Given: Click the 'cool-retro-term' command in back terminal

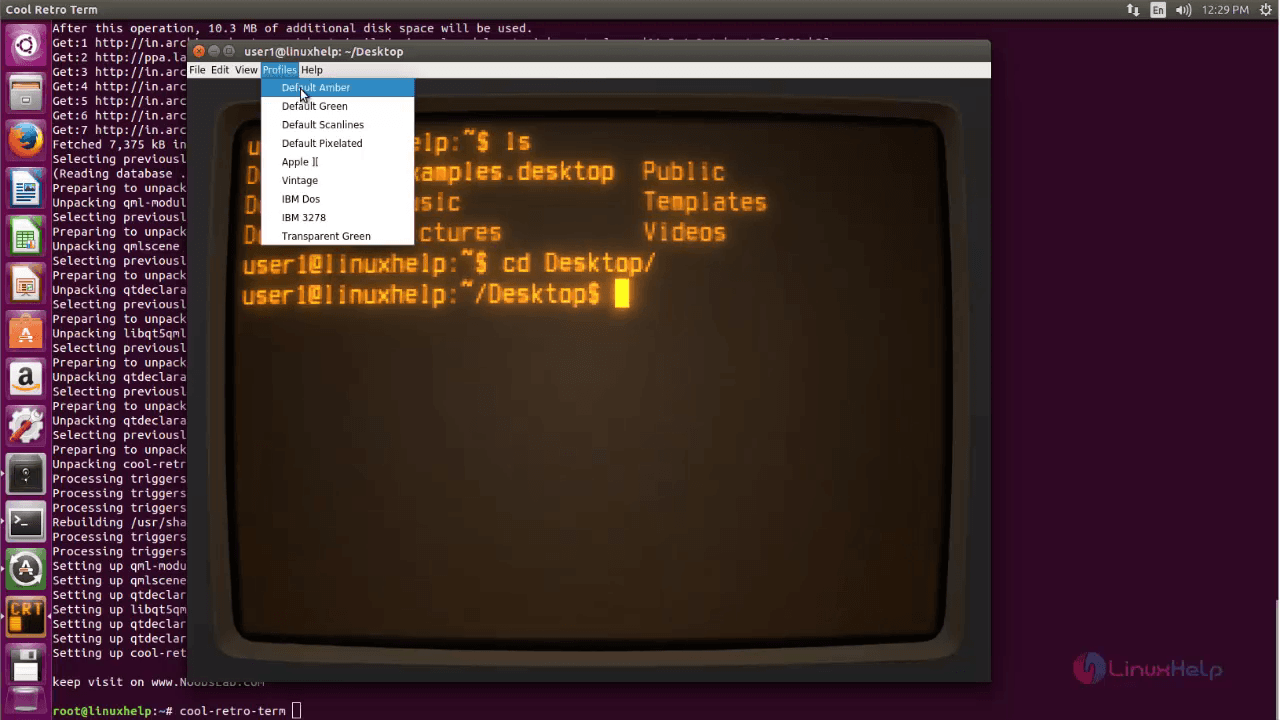Looking at the screenshot, I should (x=233, y=711).
